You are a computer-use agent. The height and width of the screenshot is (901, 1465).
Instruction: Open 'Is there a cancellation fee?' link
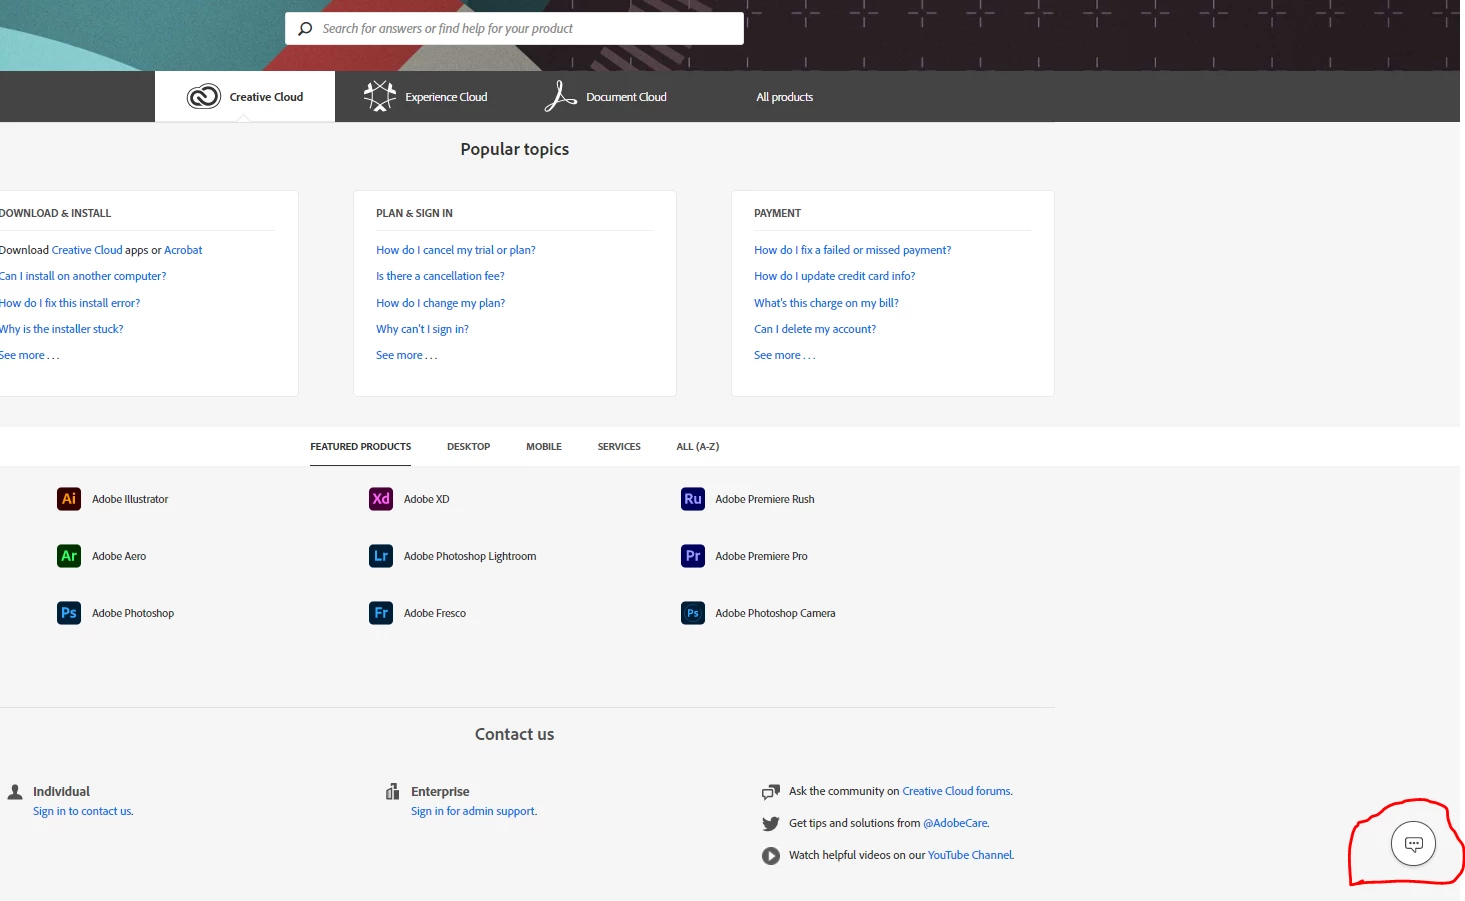tap(440, 276)
